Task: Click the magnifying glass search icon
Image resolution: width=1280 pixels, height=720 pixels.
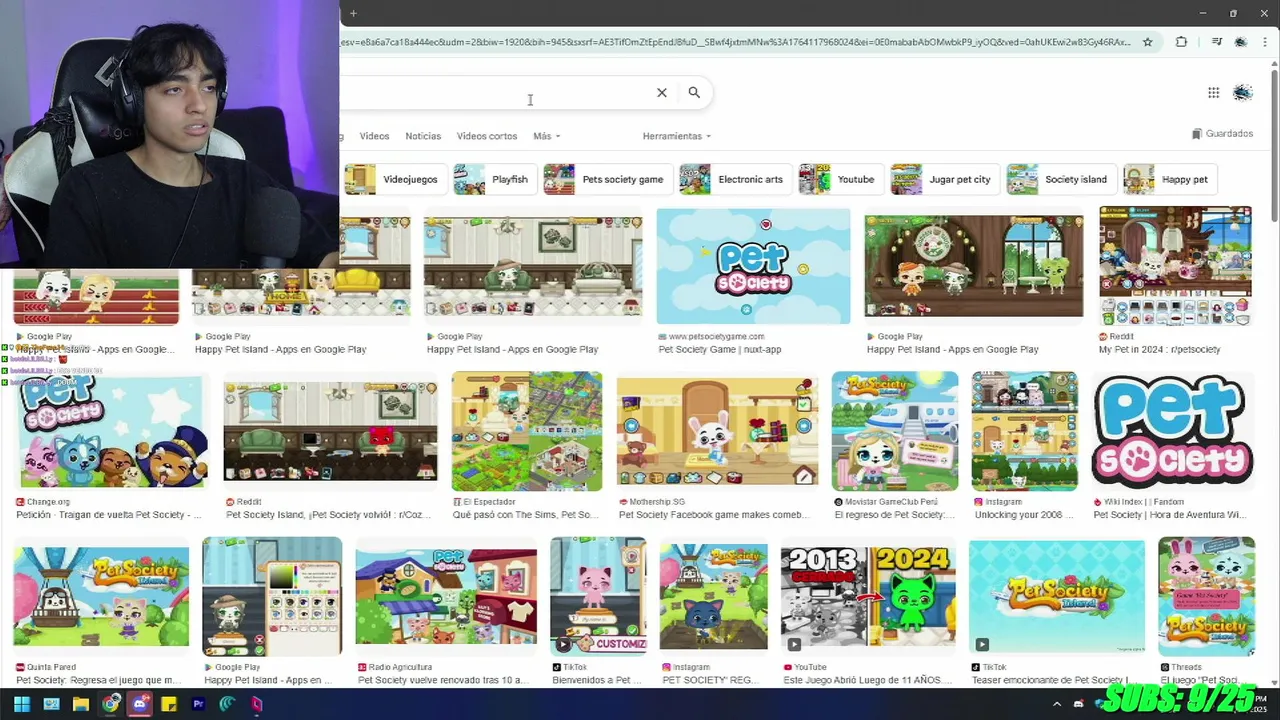Action: click(x=694, y=92)
